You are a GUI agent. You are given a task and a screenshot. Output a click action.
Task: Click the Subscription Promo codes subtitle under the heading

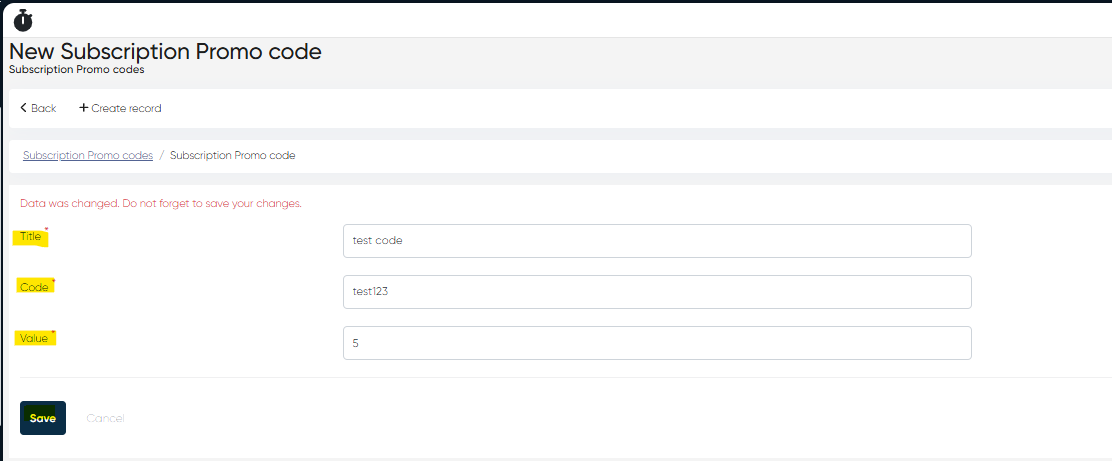tap(76, 70)
